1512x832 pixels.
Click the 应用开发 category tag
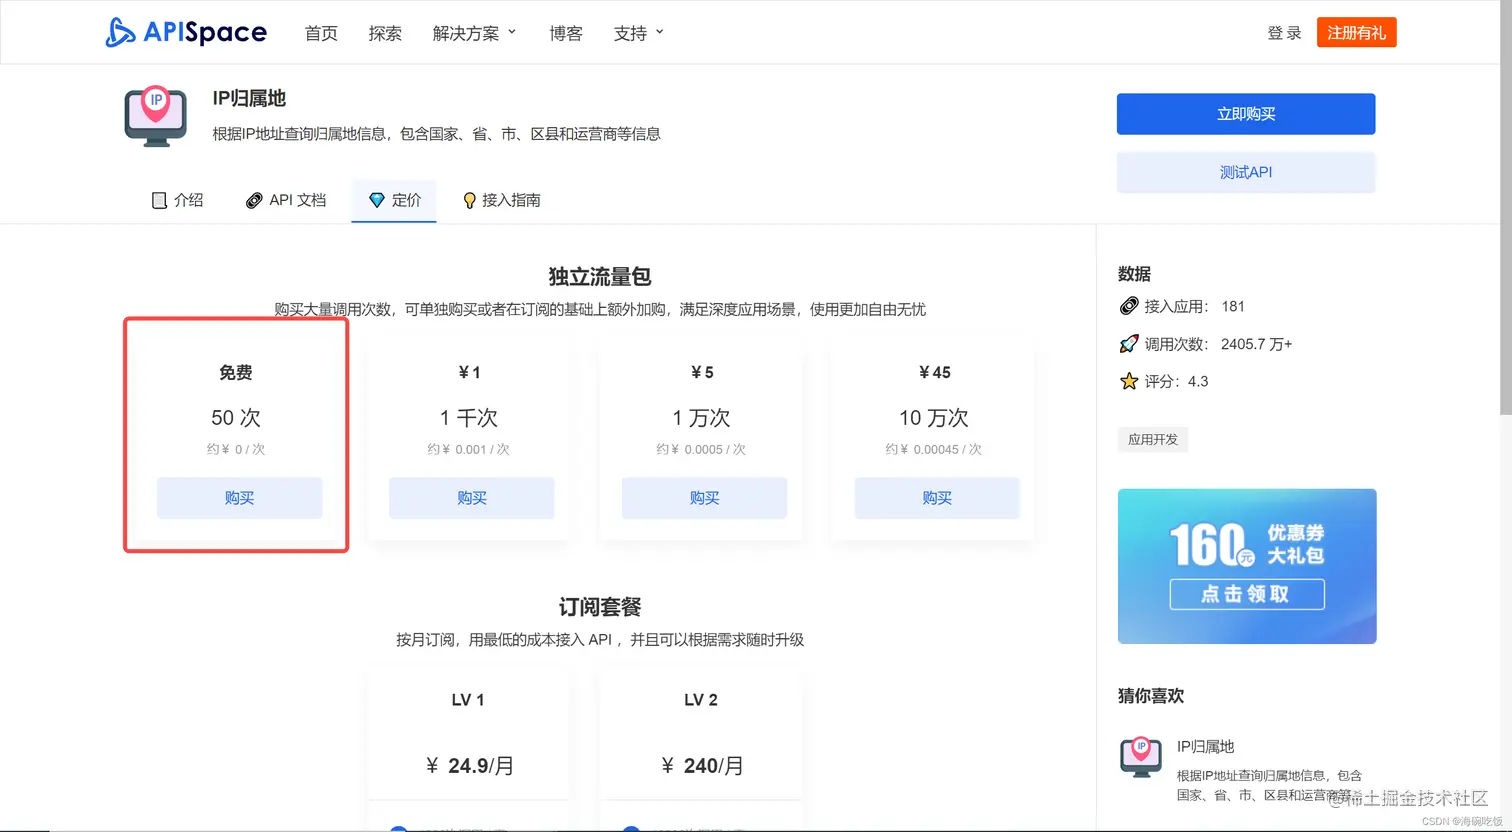coord(1152,439)
